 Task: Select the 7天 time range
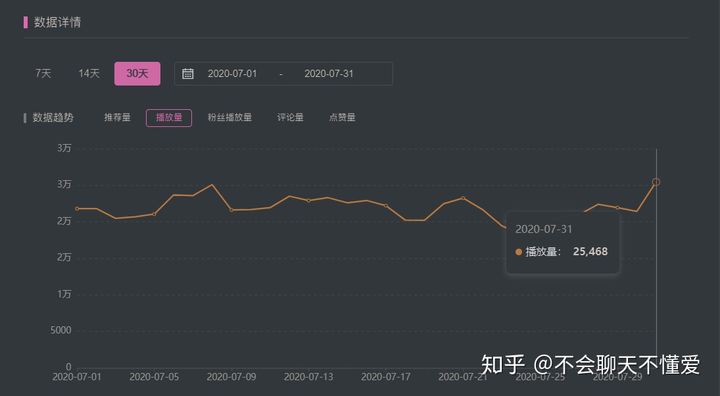click(43, 74)
